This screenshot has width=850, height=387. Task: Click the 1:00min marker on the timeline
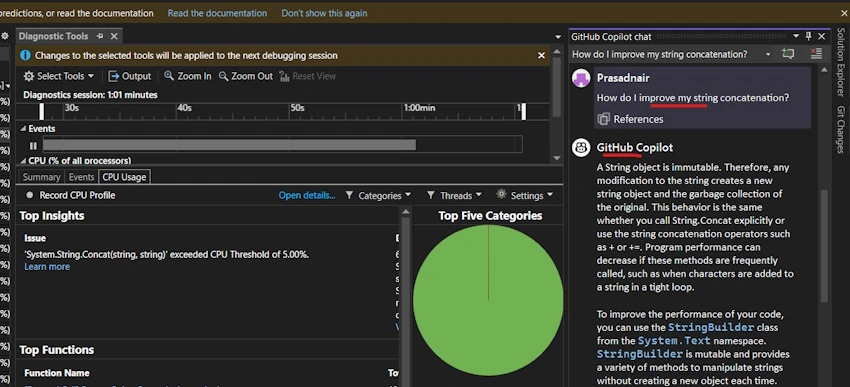coord(420,108)
